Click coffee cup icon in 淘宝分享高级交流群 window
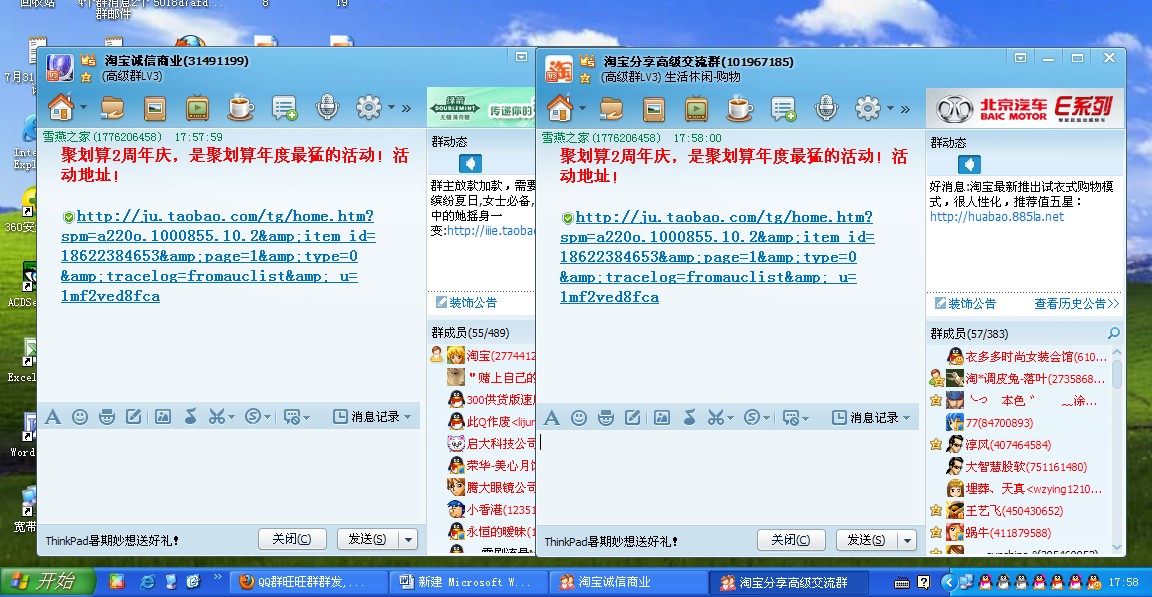 pyautogui.click(x=738, y=109)
